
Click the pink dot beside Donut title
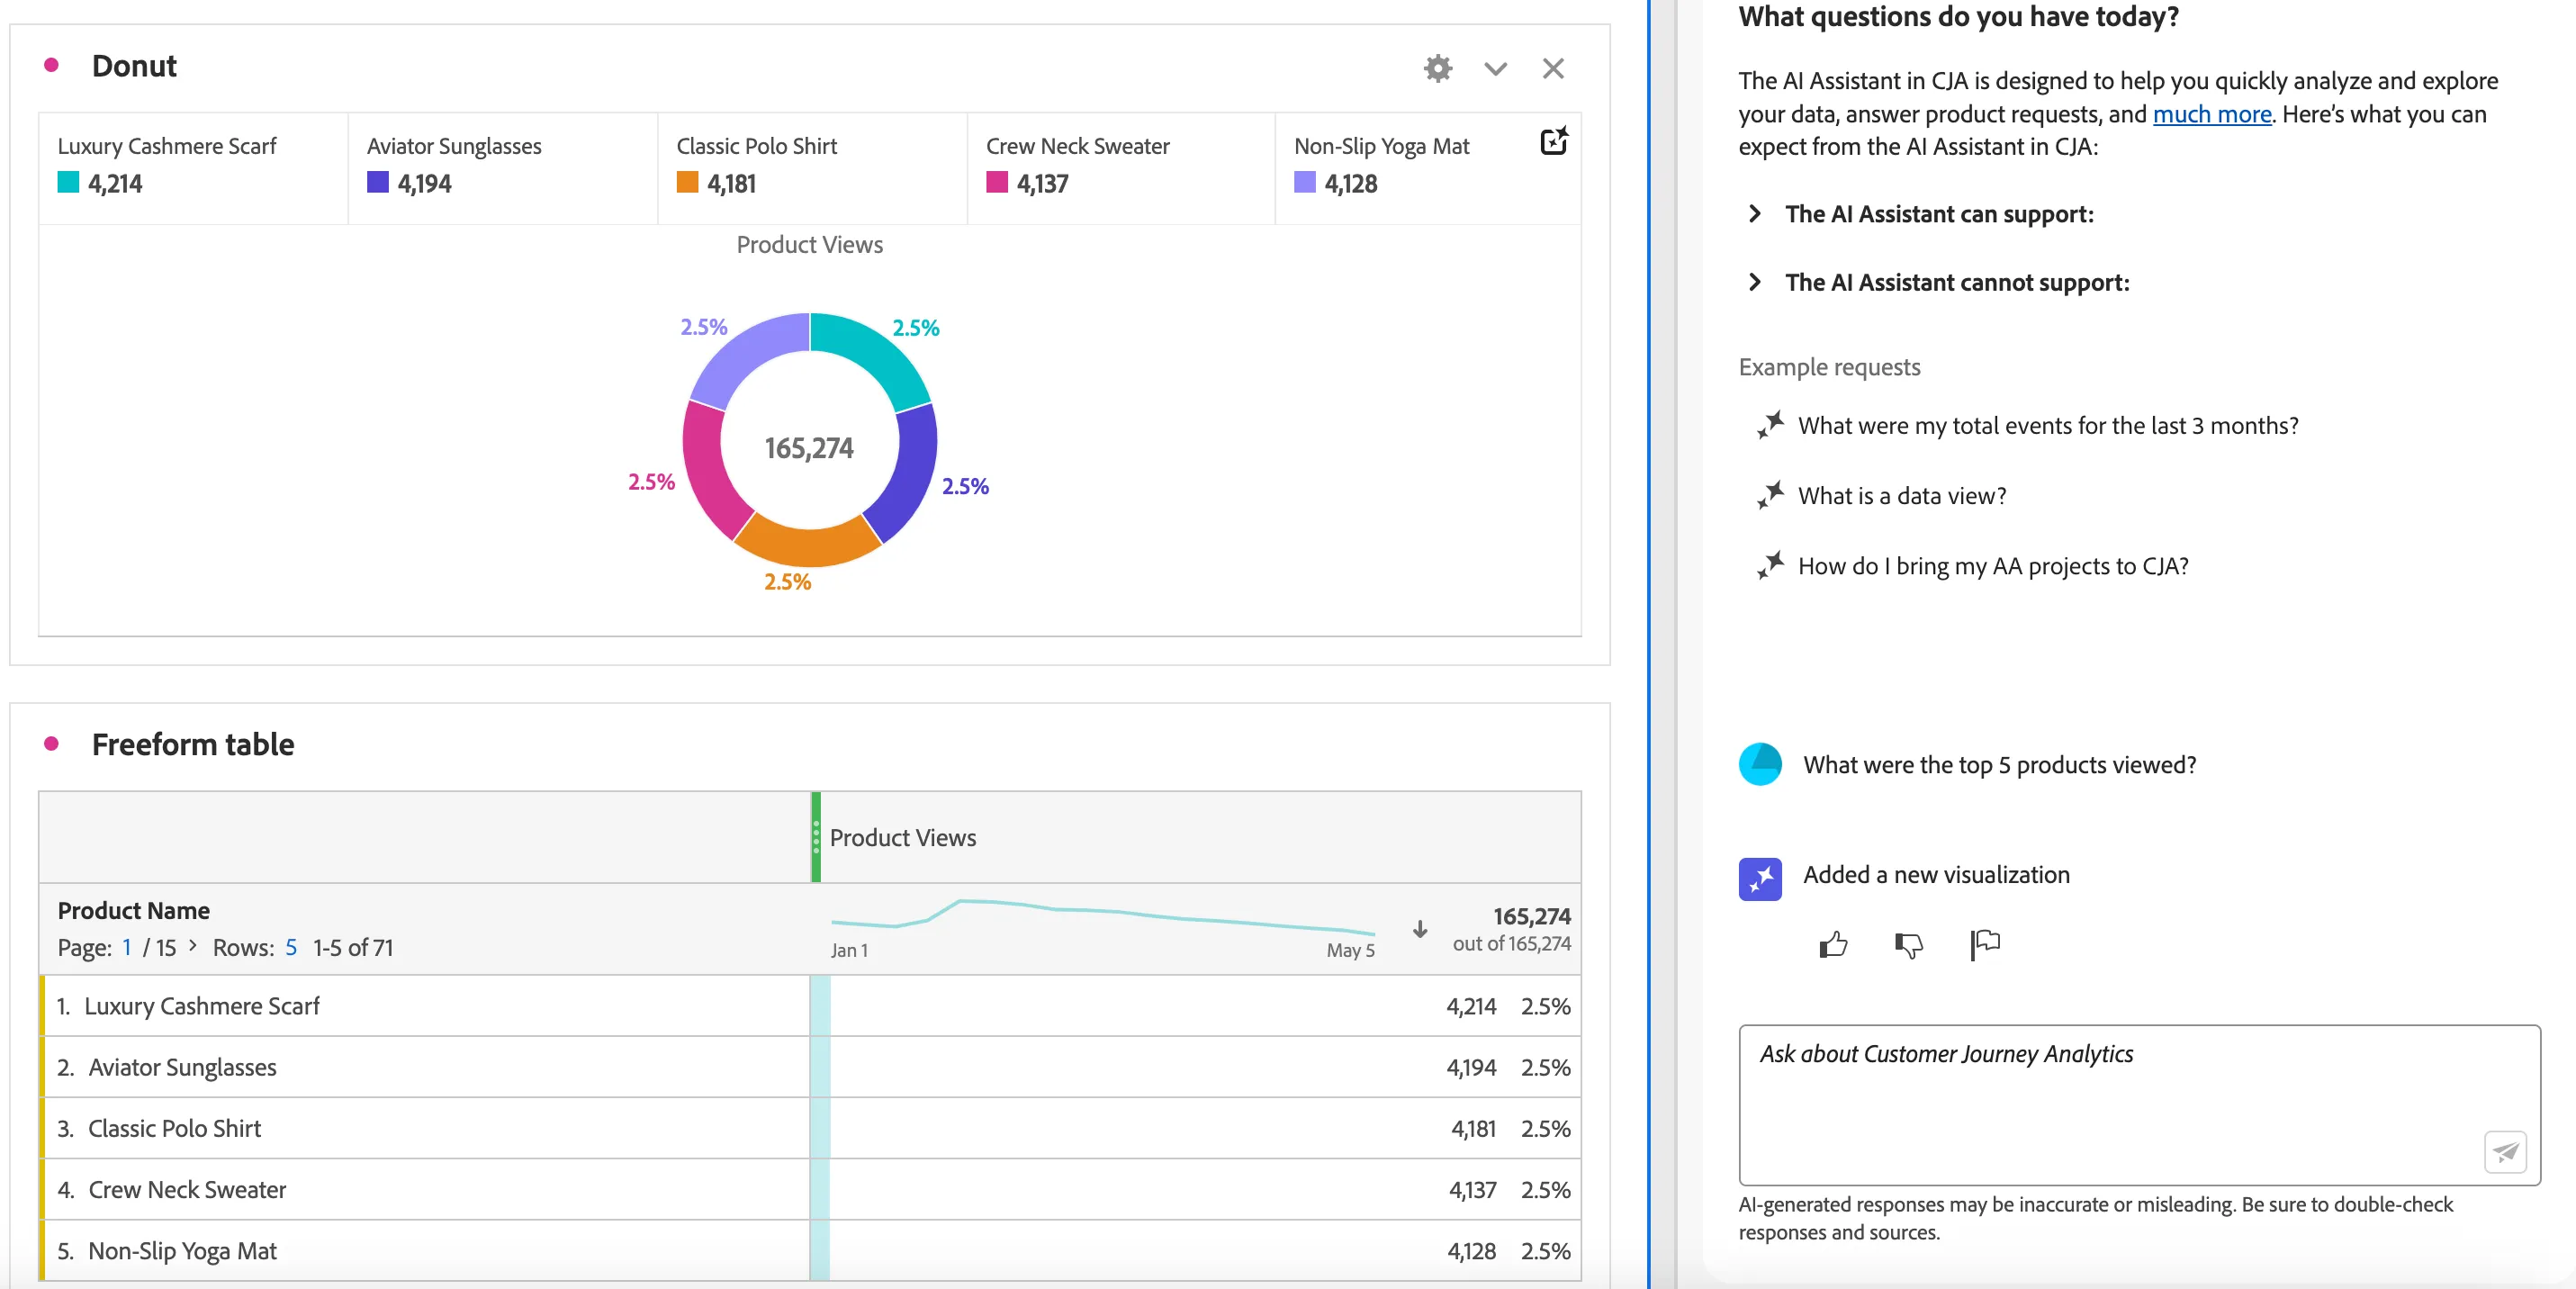pyautogui.click(x=51, y=66)
